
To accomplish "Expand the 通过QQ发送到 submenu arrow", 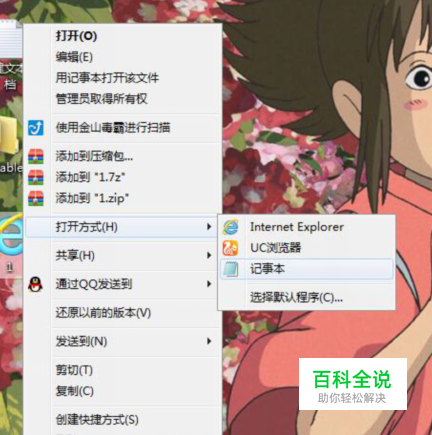I will tap(209, 284).
